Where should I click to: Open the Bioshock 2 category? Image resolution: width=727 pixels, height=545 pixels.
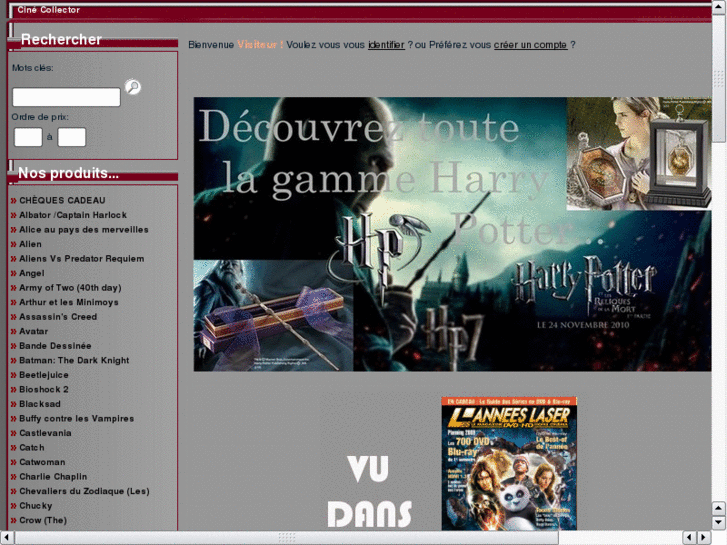tap(44, 389)
